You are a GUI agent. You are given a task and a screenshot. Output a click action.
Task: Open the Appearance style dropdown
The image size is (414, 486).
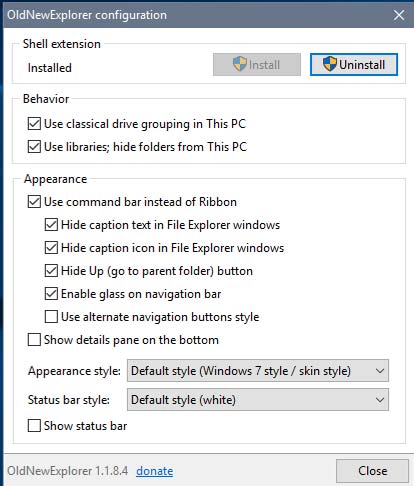click(x=258, y=371)
